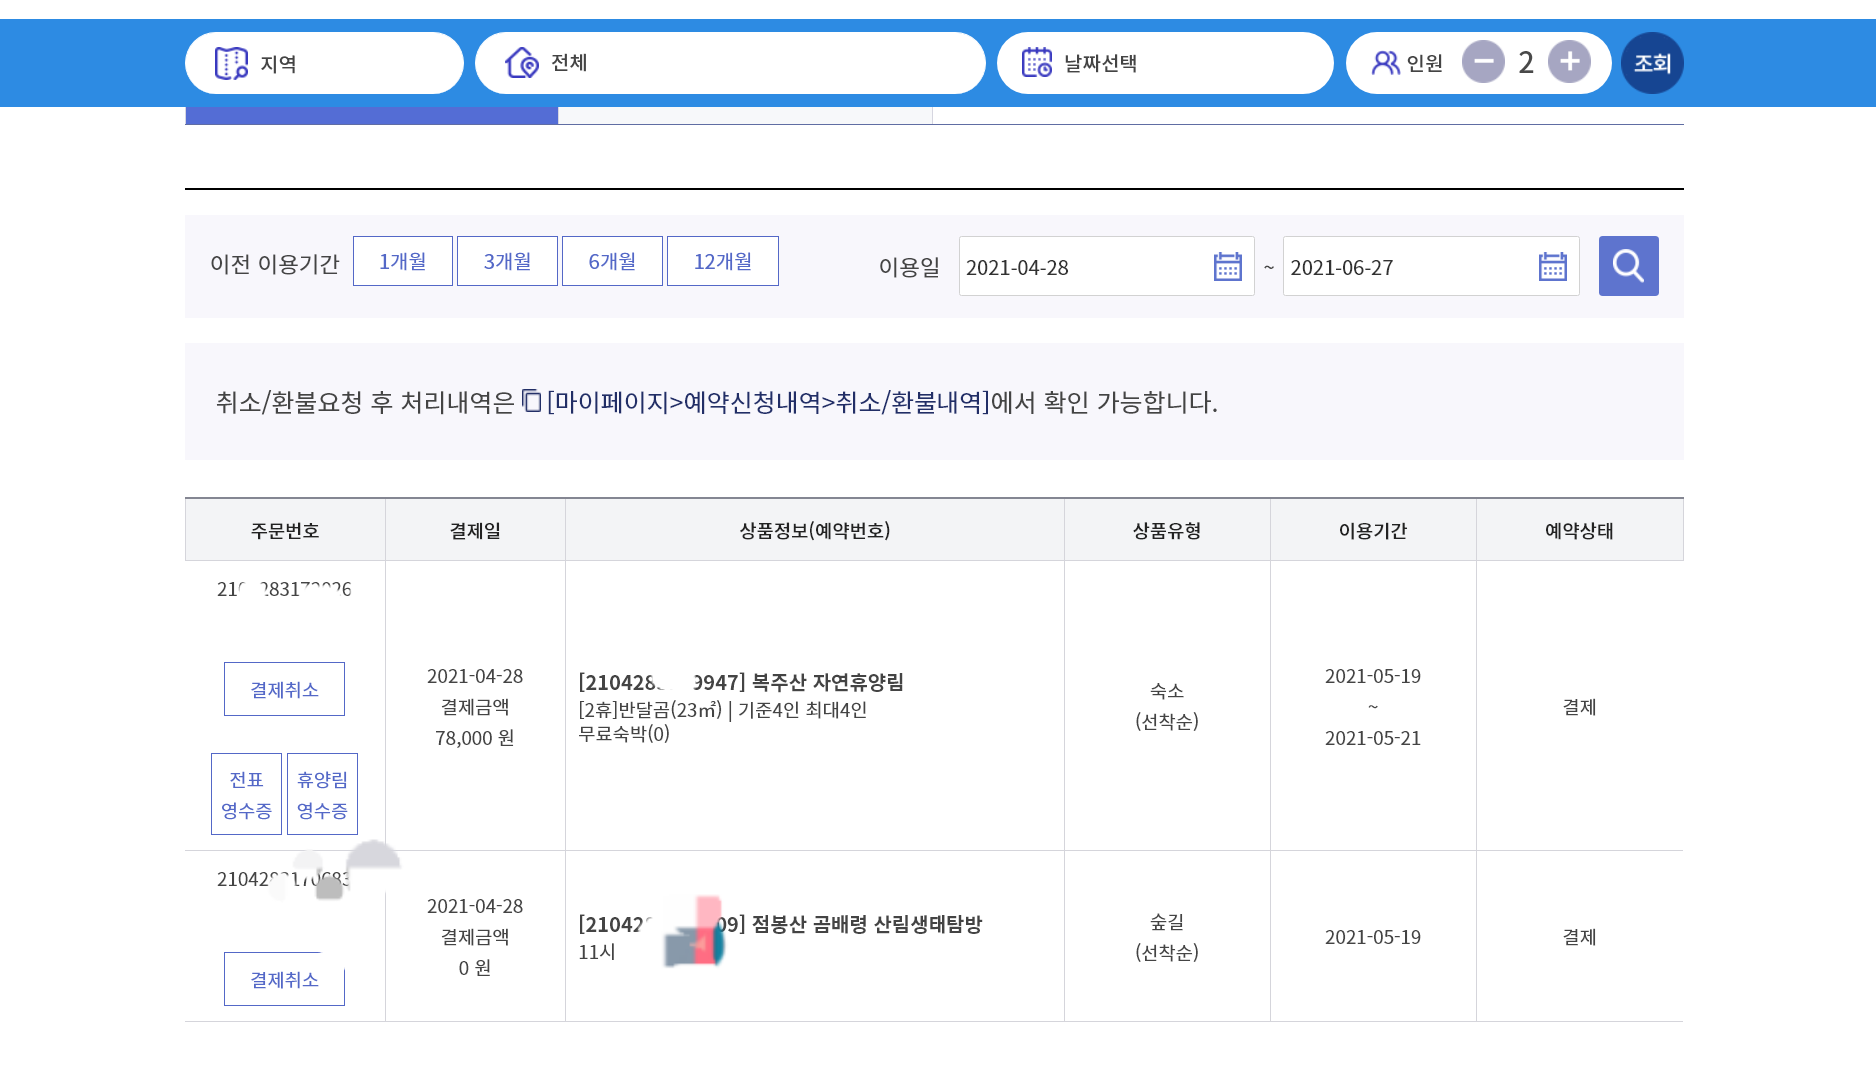Open the date selection calendar icon

(x=1037, y=63)
